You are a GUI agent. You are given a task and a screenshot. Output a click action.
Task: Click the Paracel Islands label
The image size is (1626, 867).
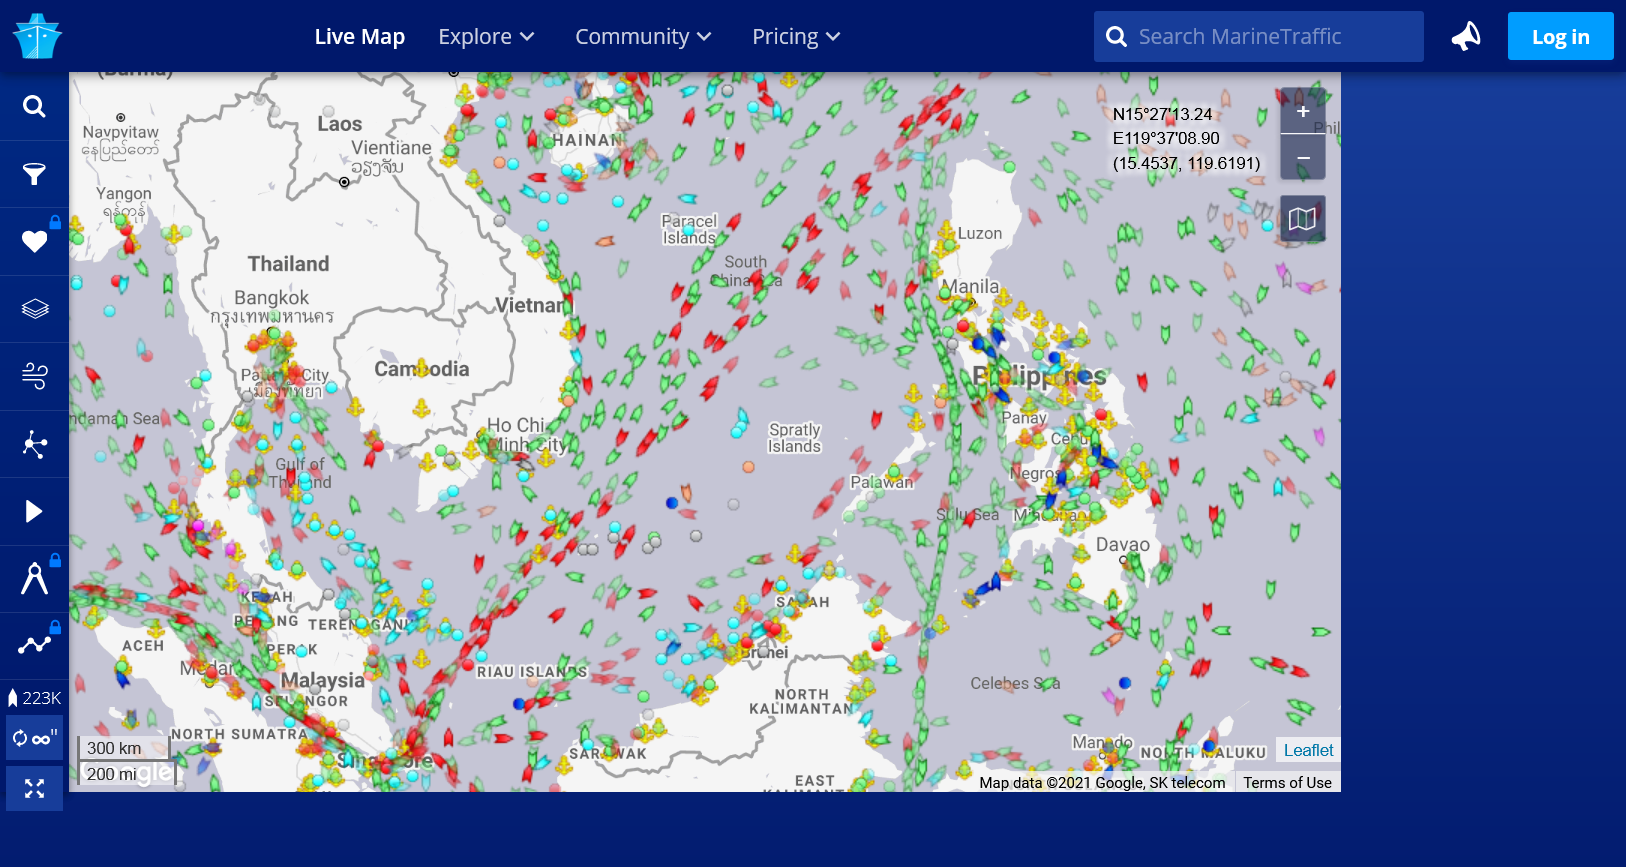point(689,229)
